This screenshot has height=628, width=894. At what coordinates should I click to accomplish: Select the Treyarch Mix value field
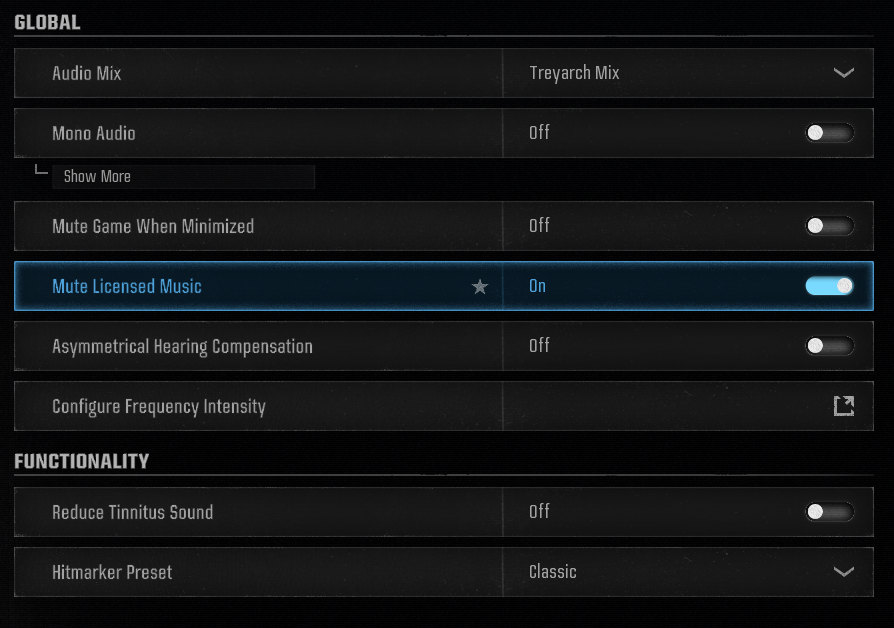[x=574, y=73]
